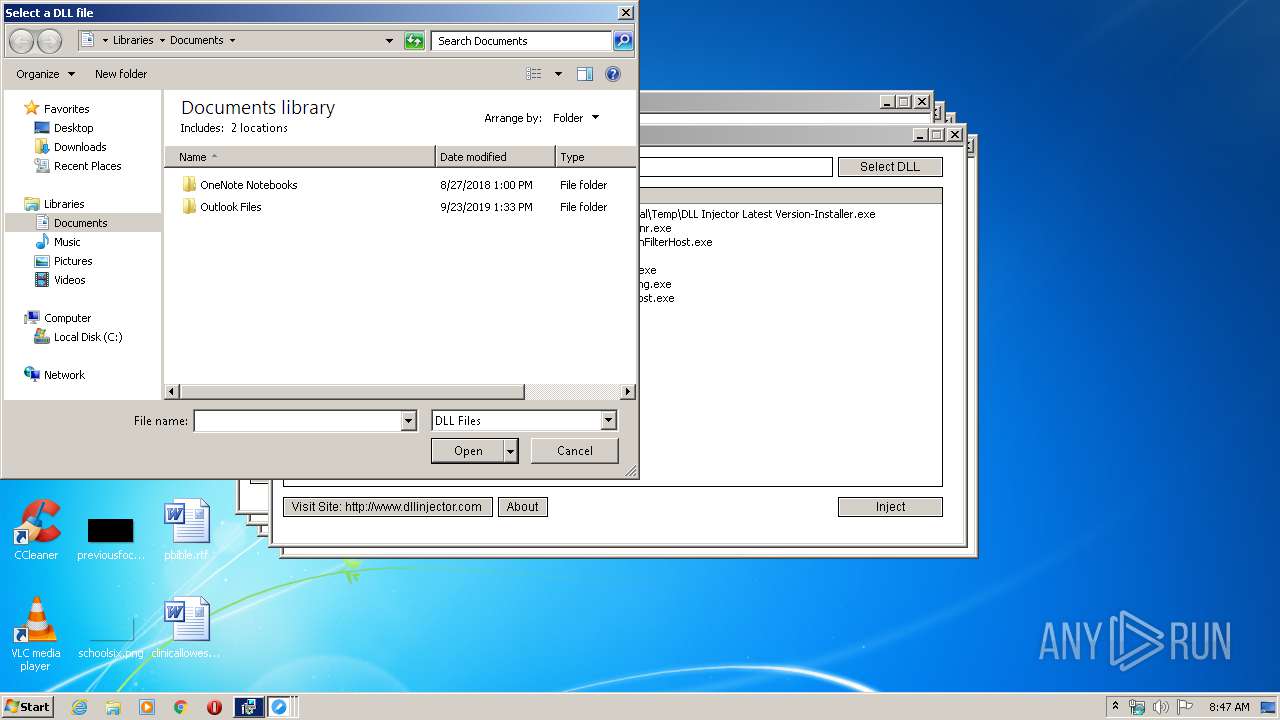
Task: Expand the File name combo box arrow
Action: (x=408, y=421)
